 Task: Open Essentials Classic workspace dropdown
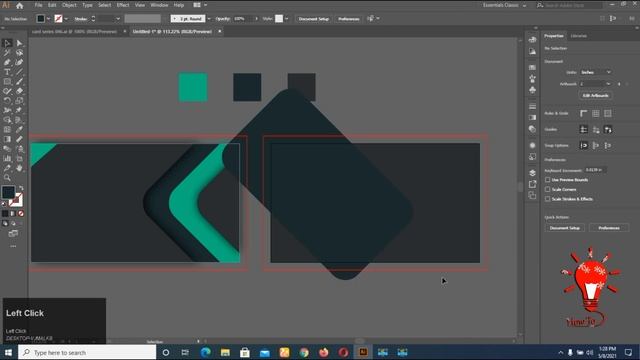(504, 5)
